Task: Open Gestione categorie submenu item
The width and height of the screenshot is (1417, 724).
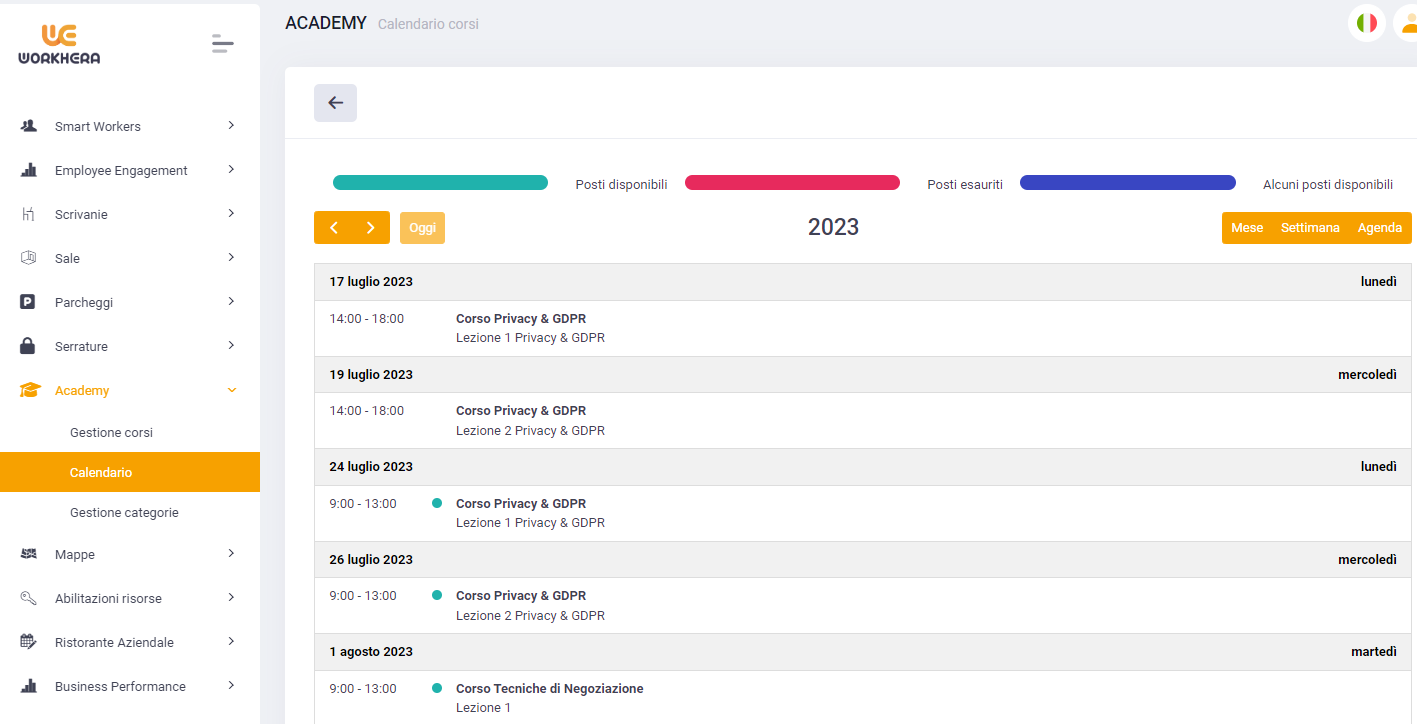Action: click(124, 513)
